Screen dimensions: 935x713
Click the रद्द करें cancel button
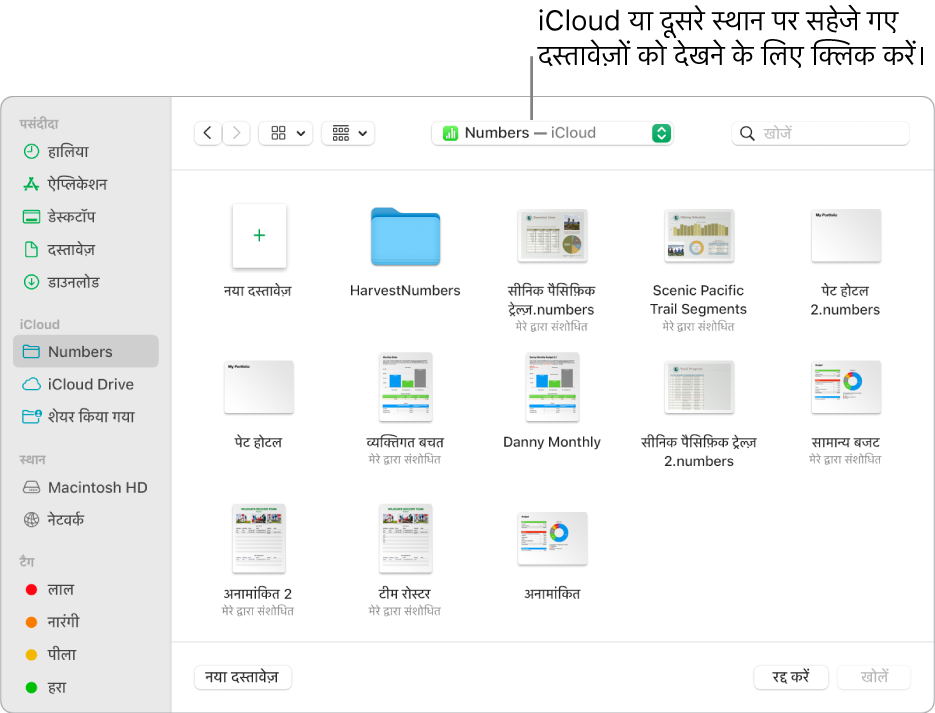click(x=791, y=677)
